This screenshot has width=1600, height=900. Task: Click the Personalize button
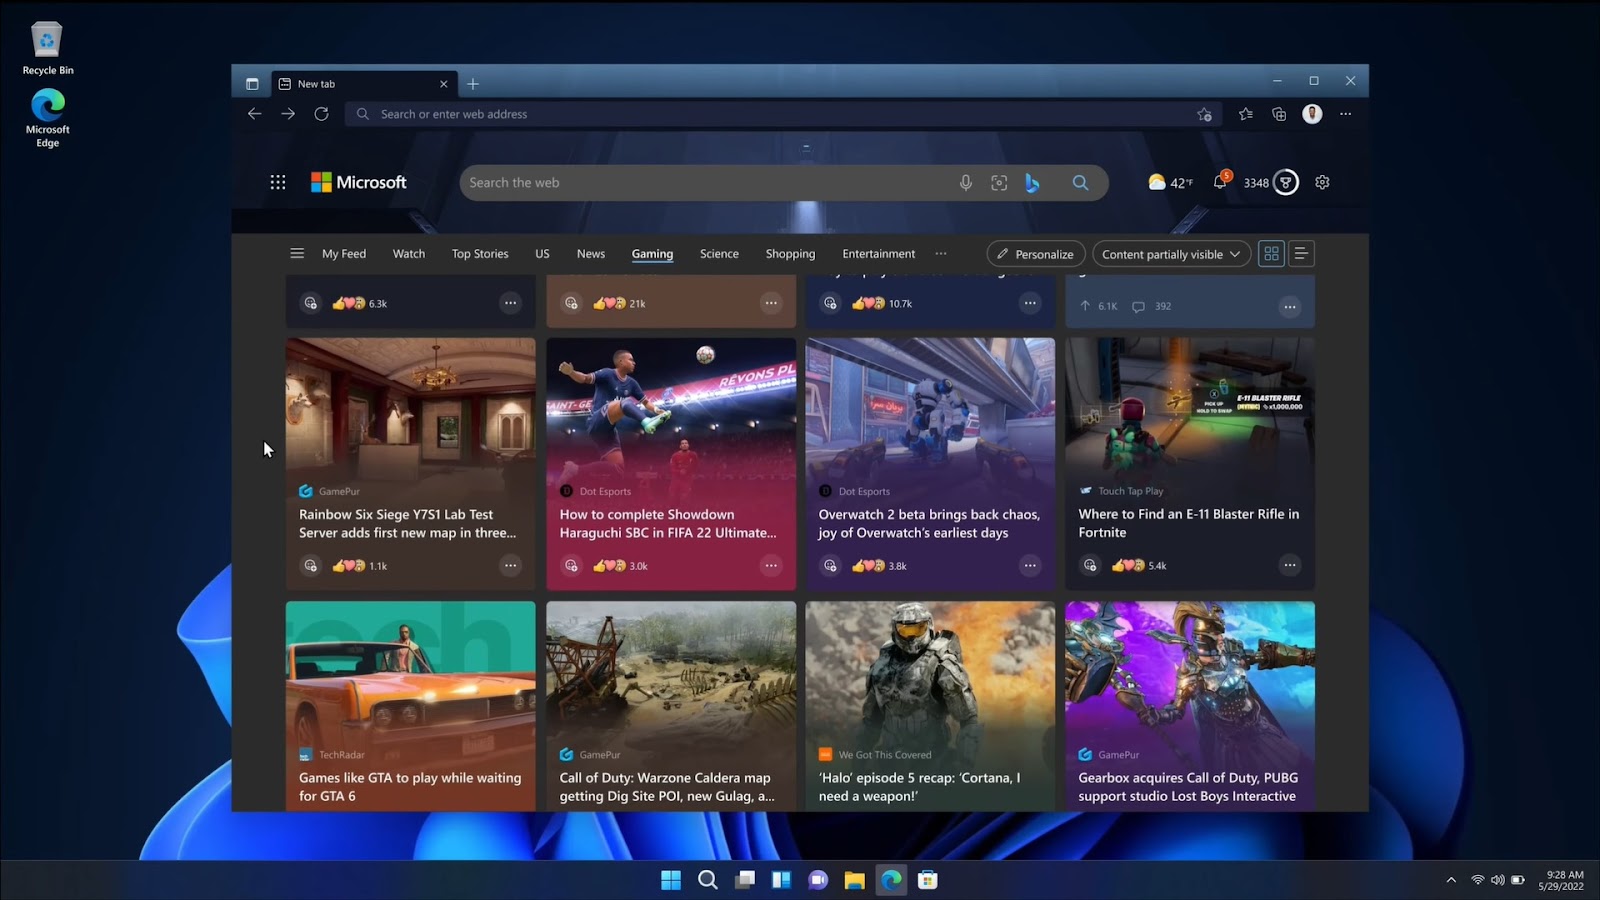tap(1036, 254)
